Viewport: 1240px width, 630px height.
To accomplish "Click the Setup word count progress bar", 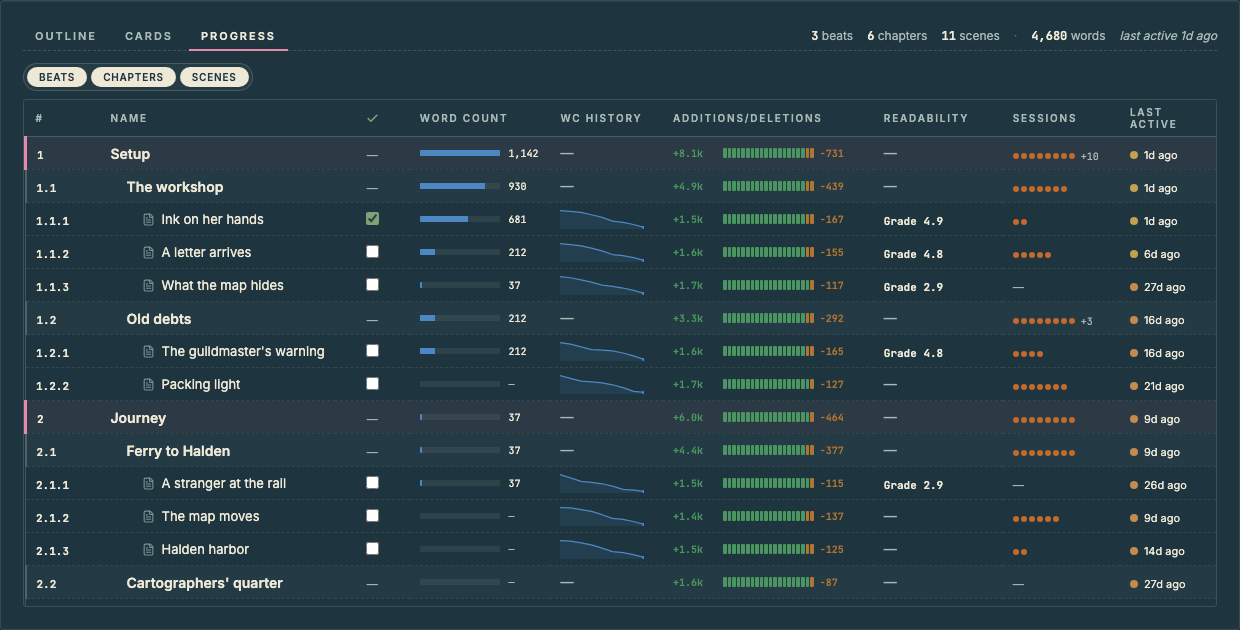I will 460,153.
